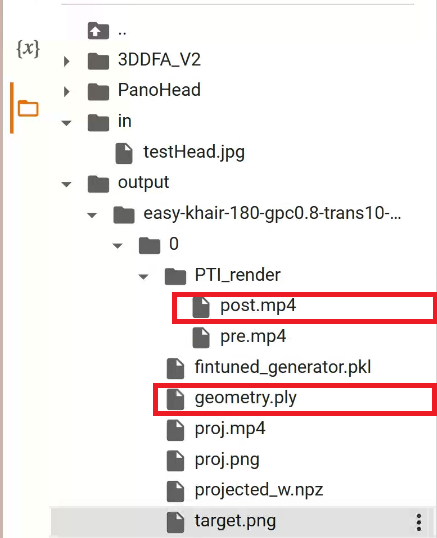
Task: Collapse the easy-khair-180 folder arrow
Action: click(x=92, y=215)
